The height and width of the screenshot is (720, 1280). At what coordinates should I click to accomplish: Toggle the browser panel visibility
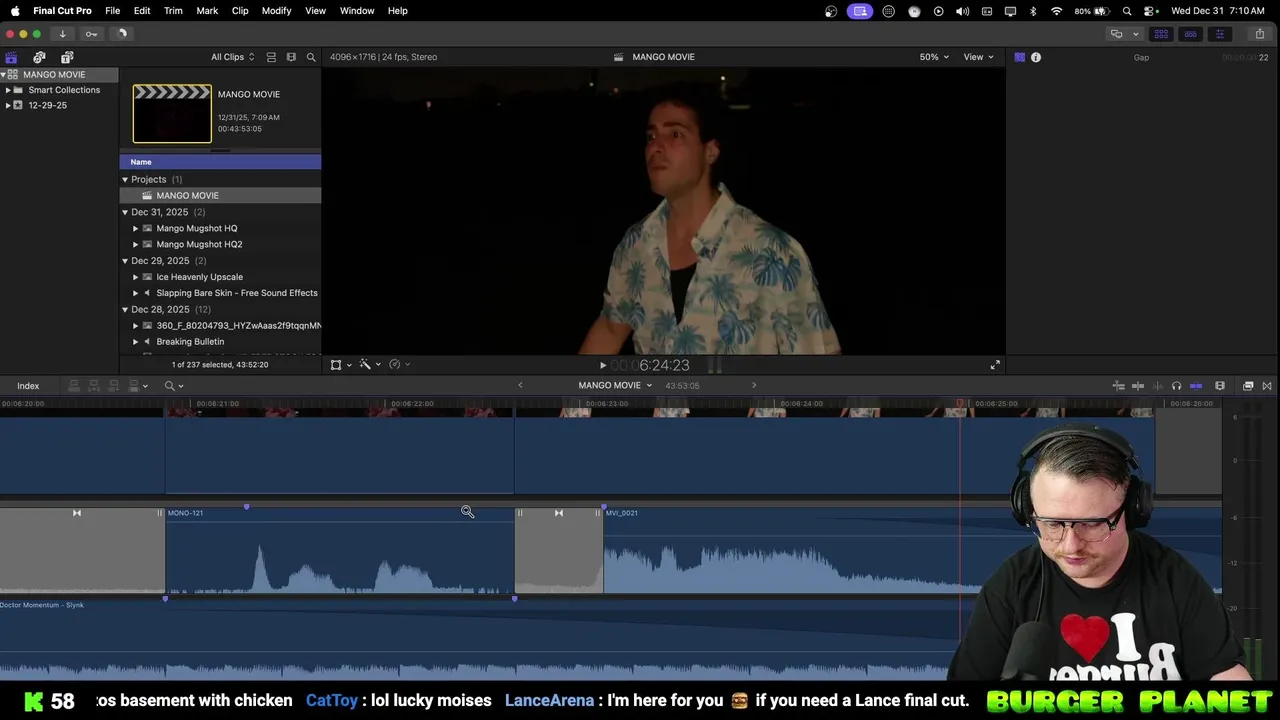pyautogui.click(x=1161, y=34)
